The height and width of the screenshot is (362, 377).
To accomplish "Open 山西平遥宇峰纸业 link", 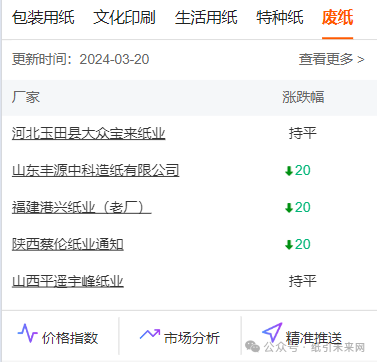I will 68,281.
